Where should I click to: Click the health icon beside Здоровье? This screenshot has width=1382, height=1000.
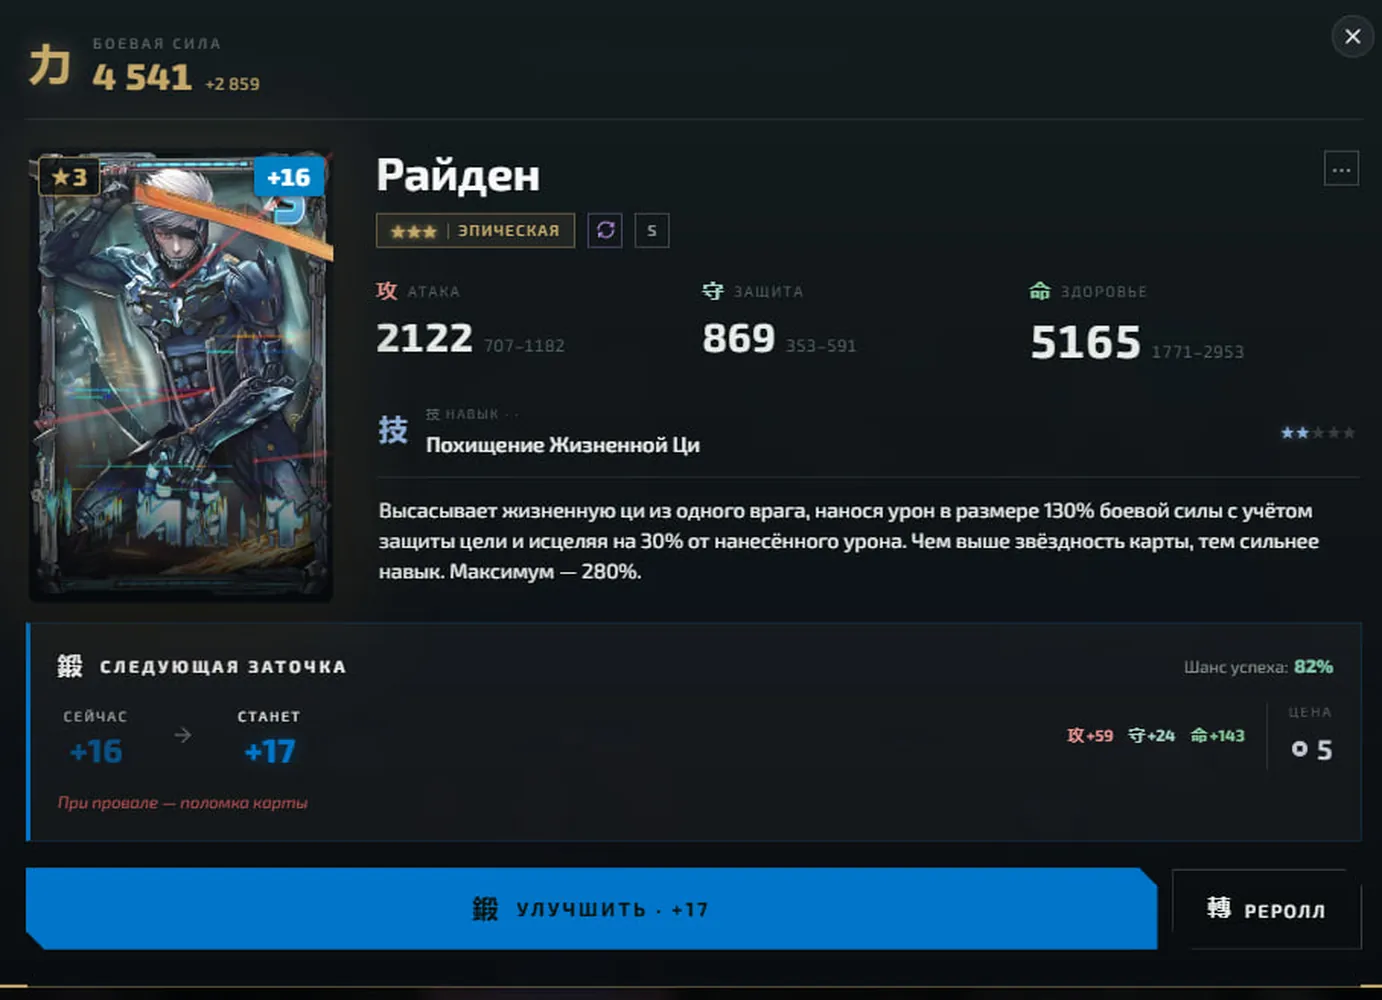(x=1040, y=291)
